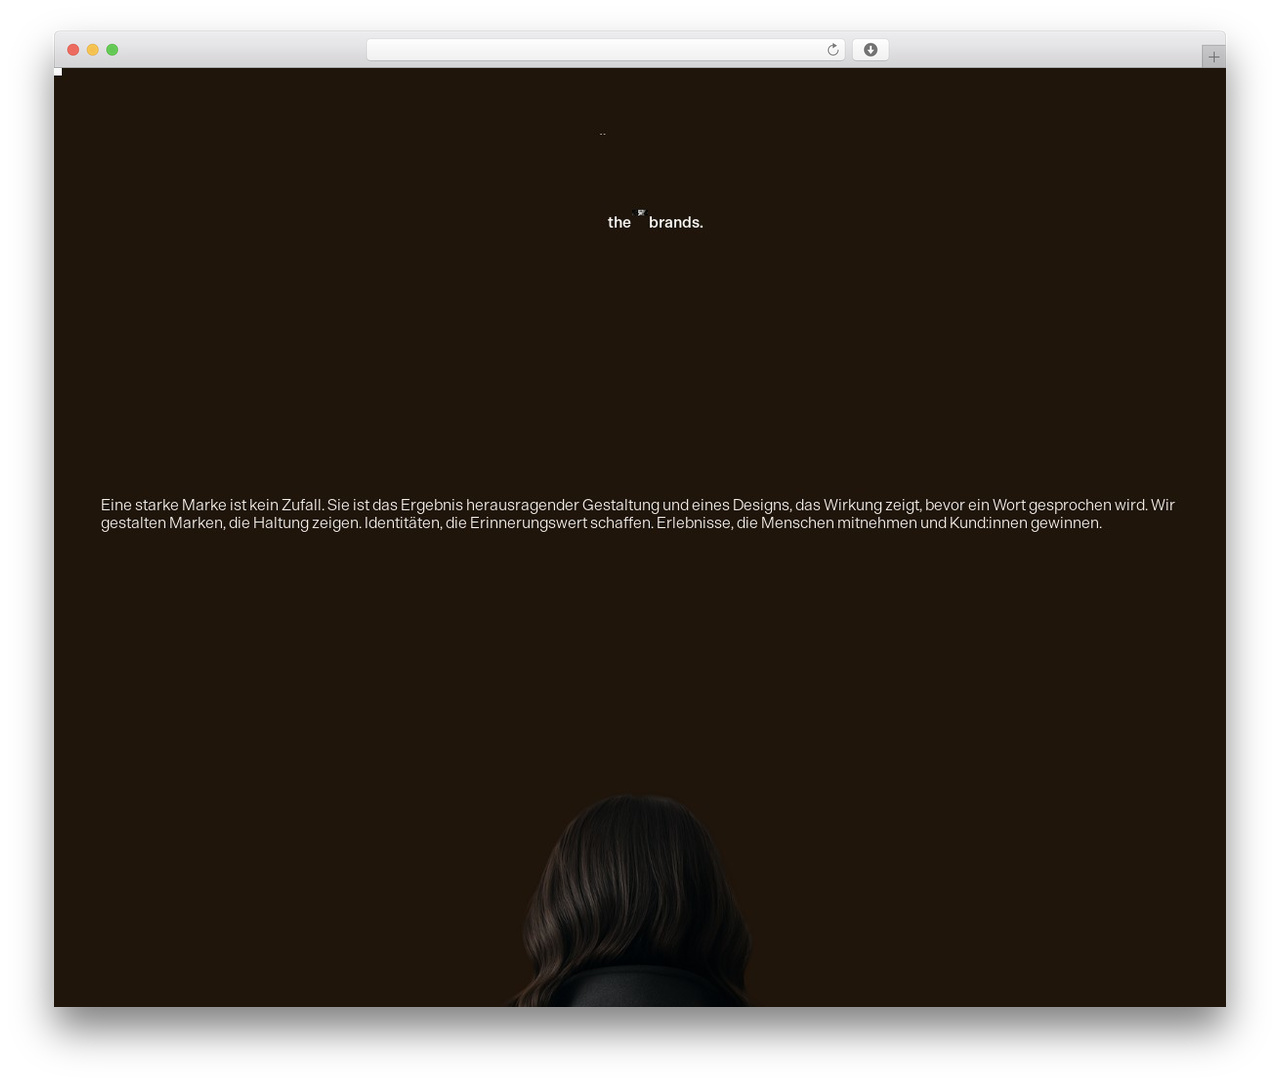Maximize the window with the green button
Screen dimensions: 1280x1084
(112, 50)
